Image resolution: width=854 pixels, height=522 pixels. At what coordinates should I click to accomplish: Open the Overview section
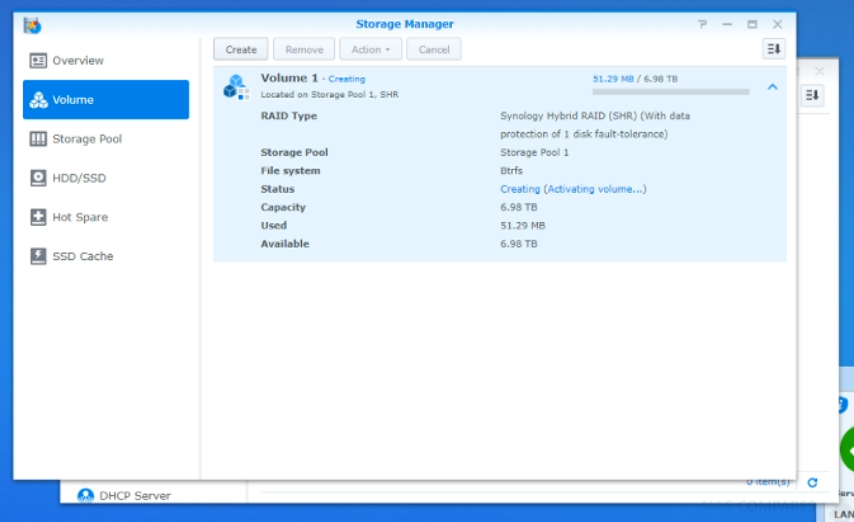[106, 60]
